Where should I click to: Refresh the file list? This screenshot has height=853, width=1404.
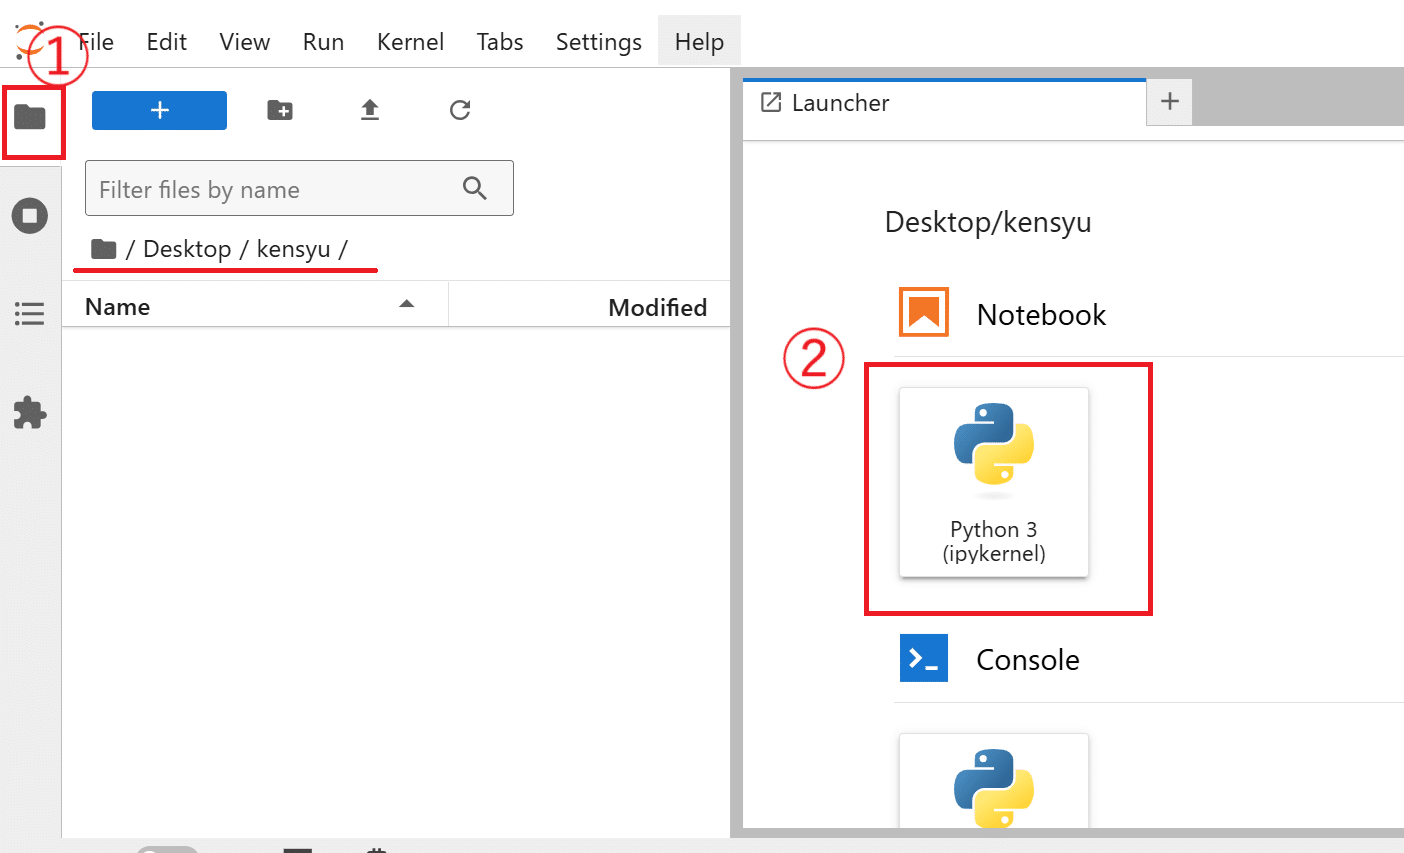[460, 110]
